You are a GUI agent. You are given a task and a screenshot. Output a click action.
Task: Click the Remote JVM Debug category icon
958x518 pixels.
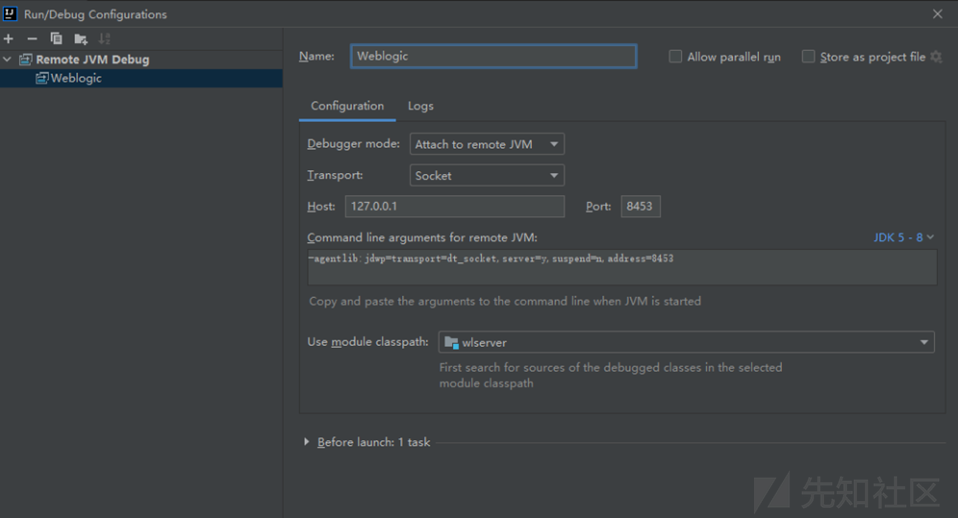pyautogui.click(x=26, y=59)
